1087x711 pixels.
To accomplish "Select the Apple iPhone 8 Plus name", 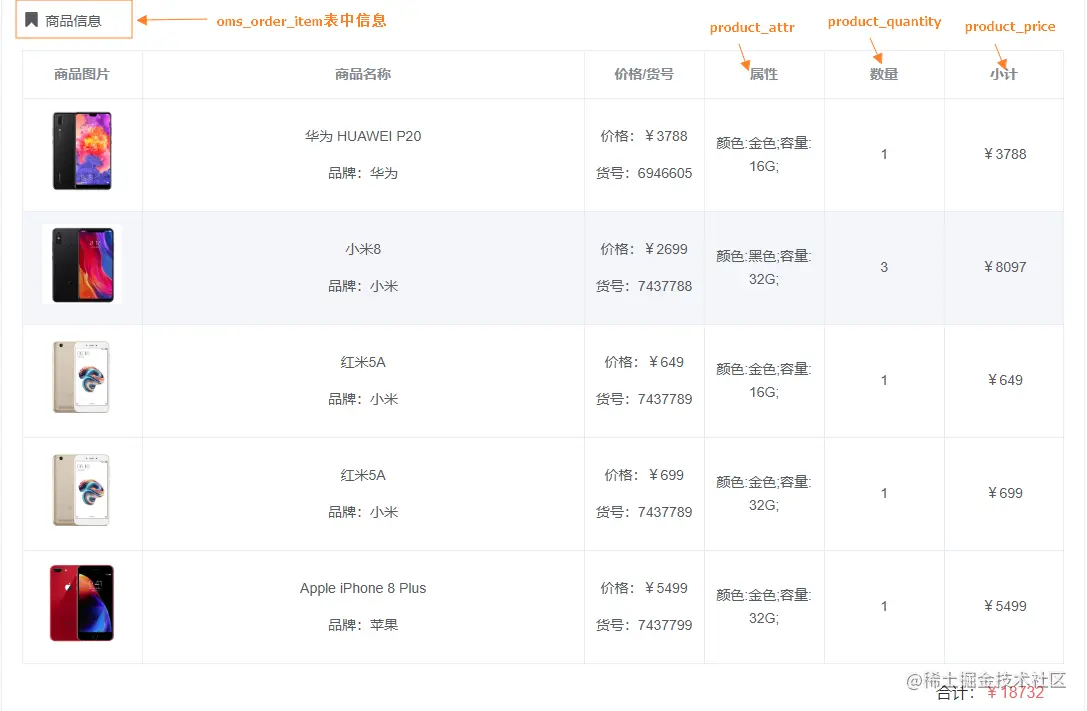I will point(363,588).
